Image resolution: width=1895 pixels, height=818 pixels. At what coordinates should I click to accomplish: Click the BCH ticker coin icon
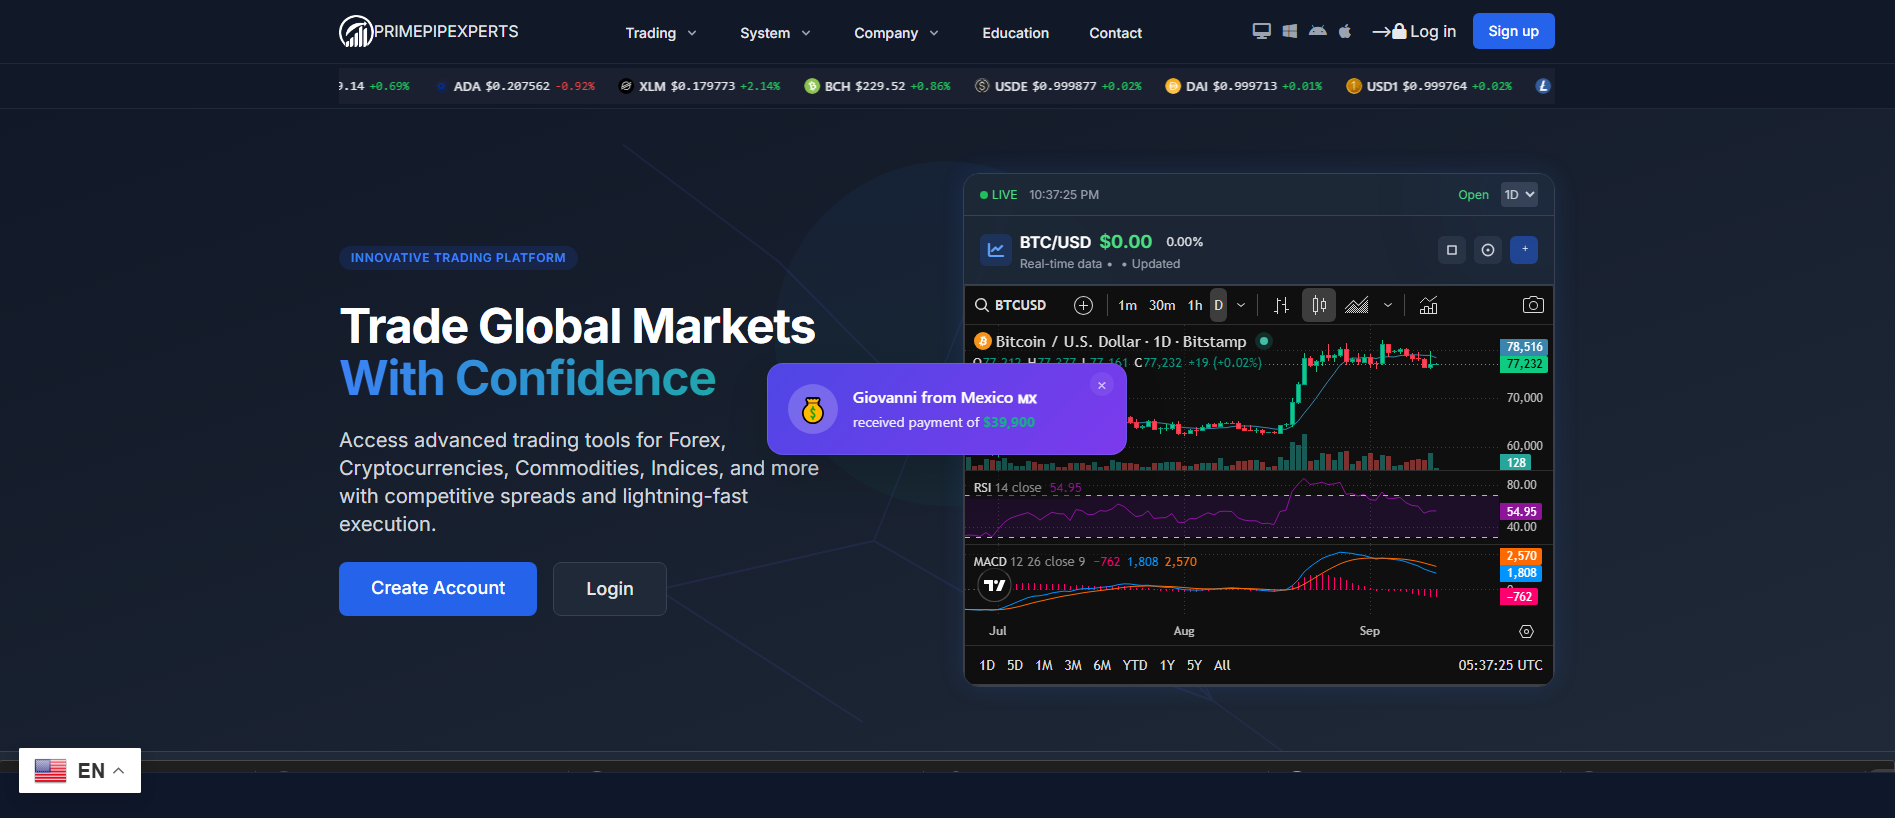[812, 86]
